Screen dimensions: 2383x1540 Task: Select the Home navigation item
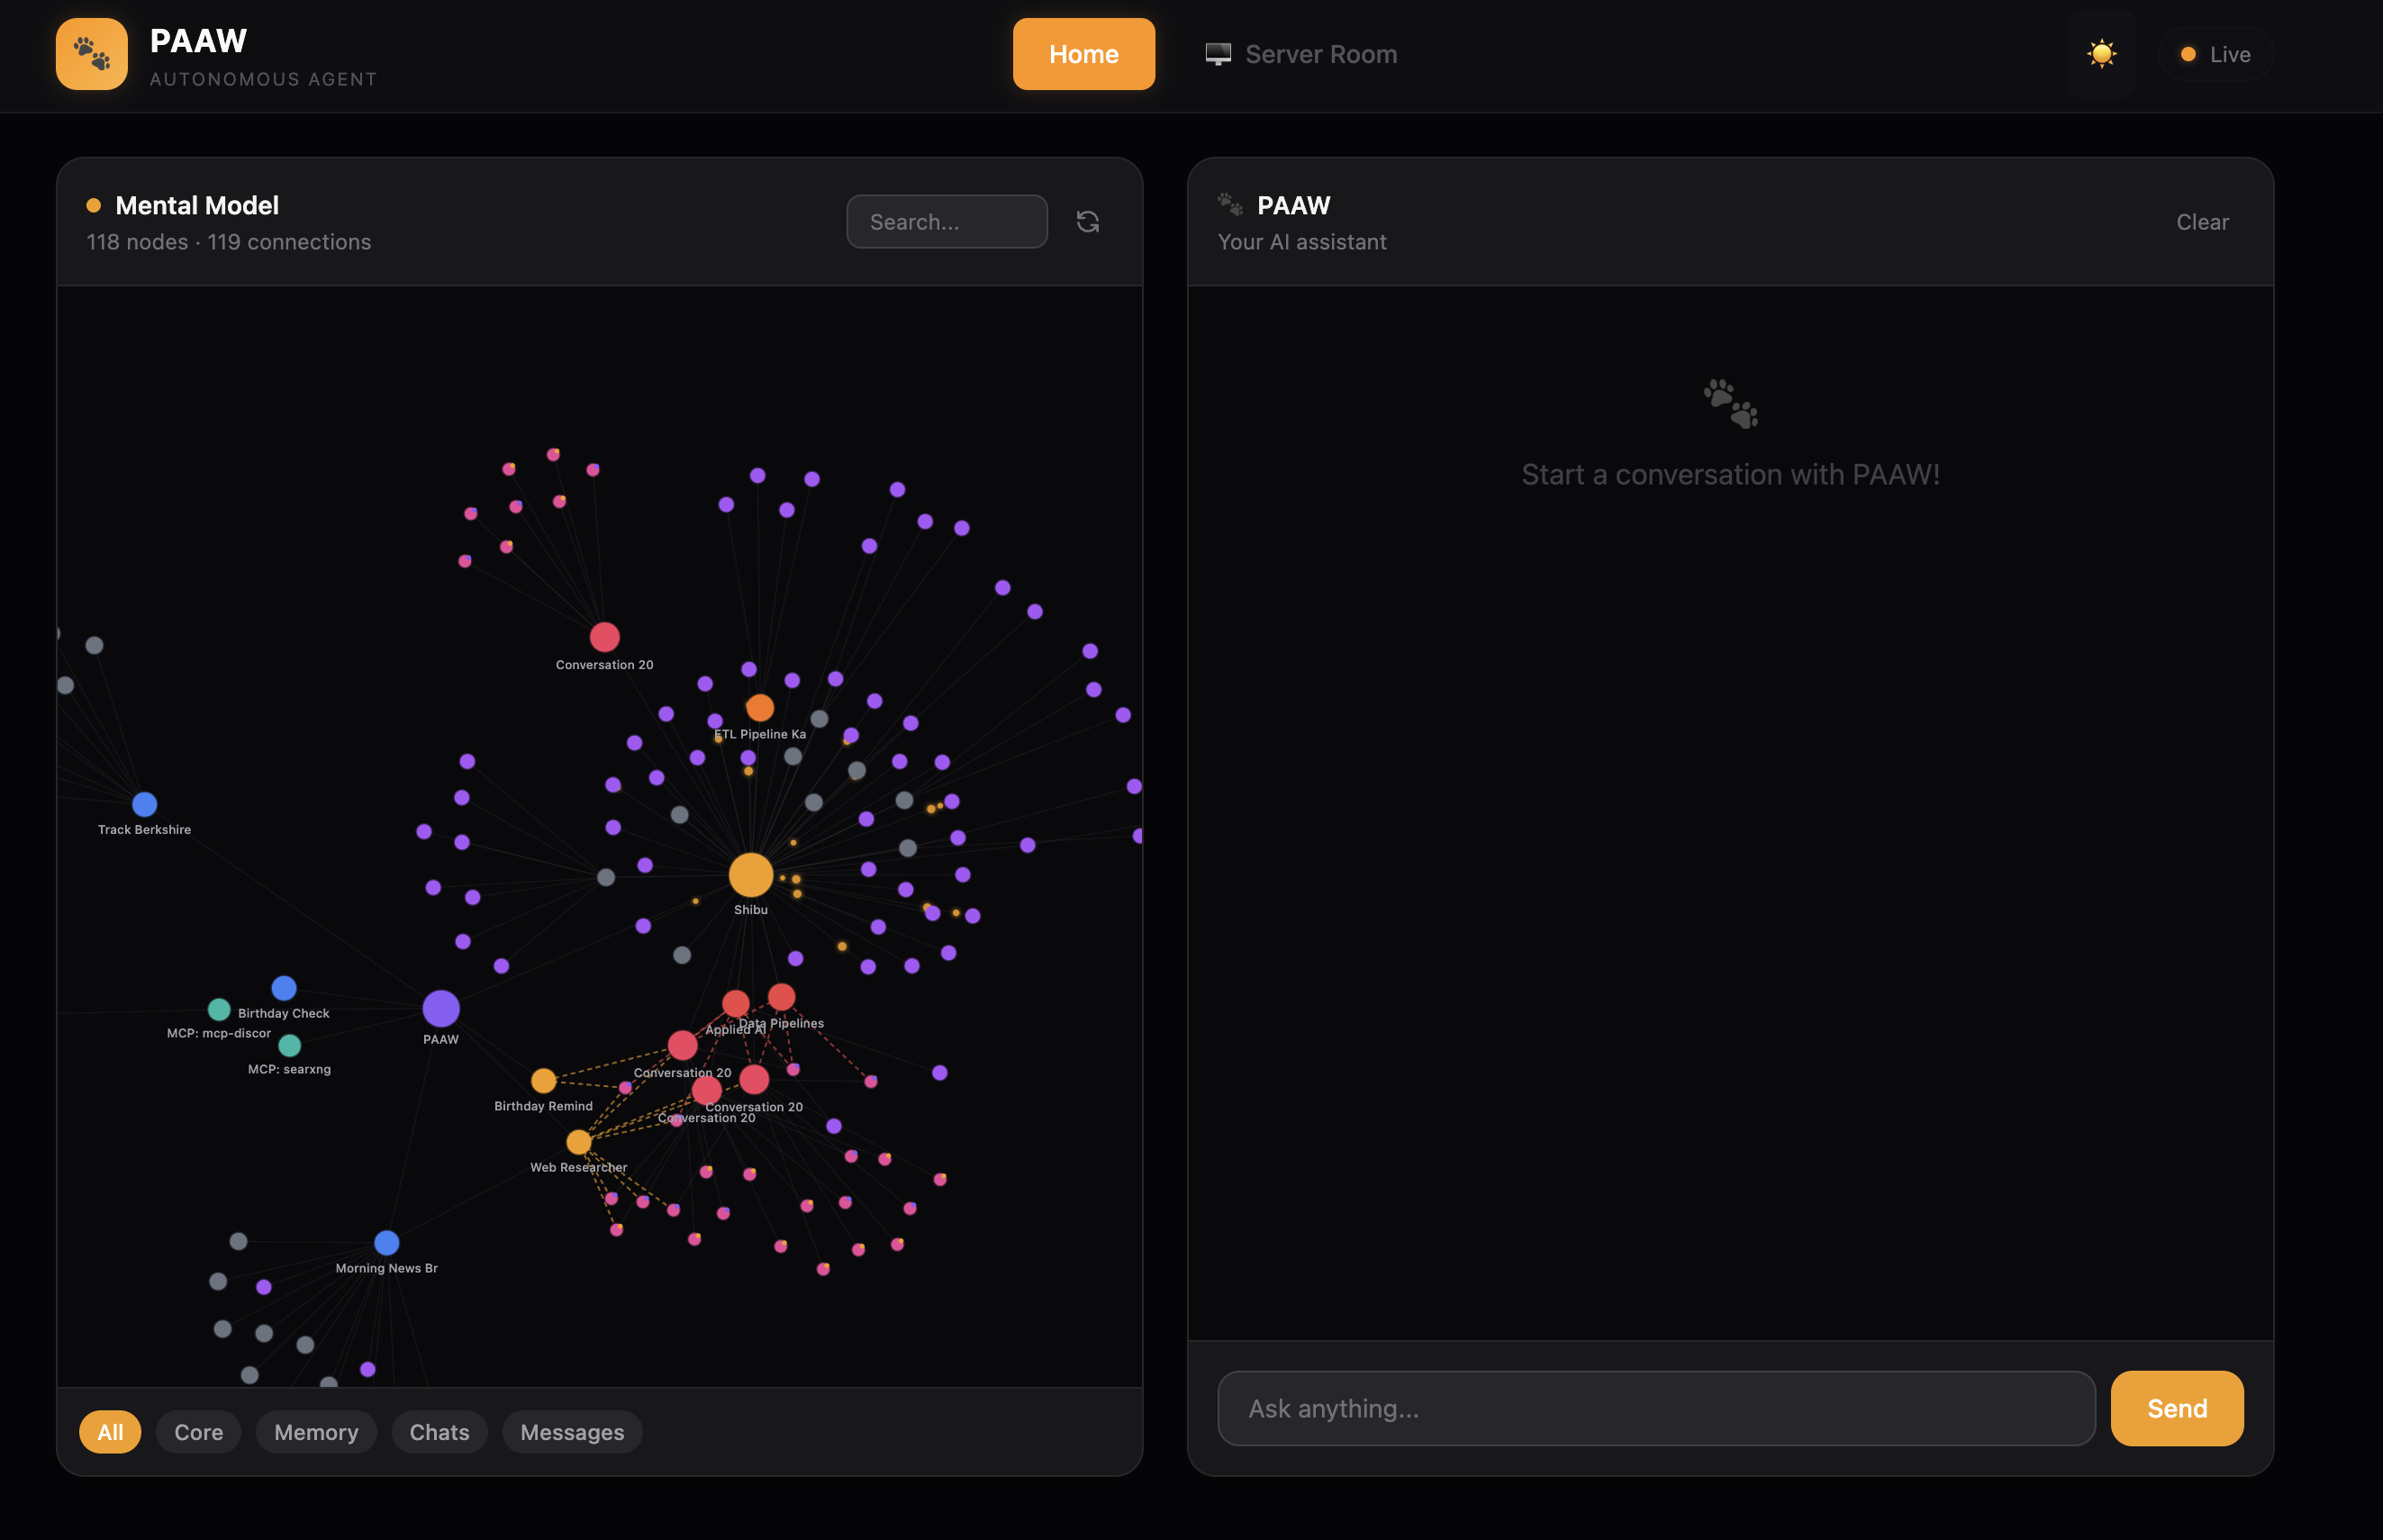click(1084, 54)
